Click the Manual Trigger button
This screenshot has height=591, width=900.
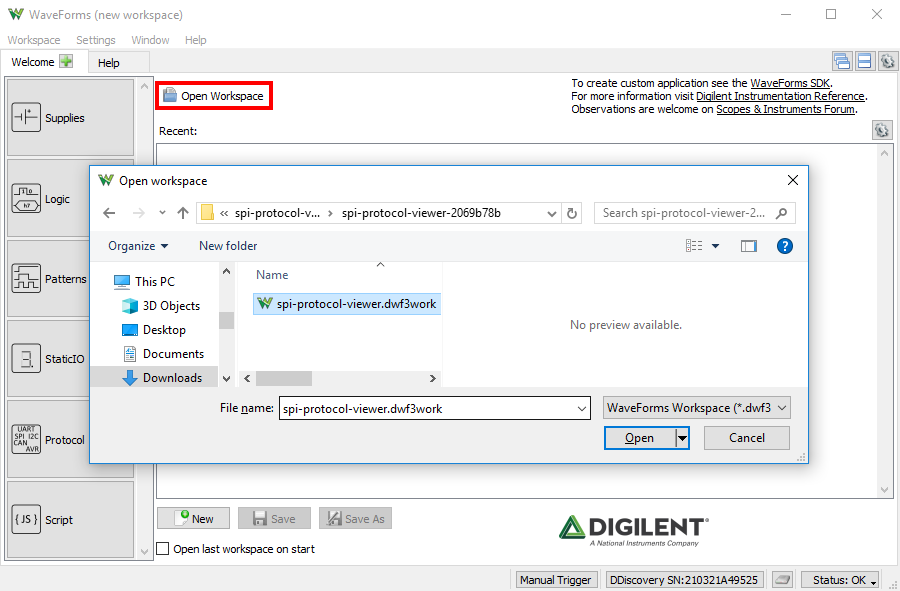pos(556,580)
